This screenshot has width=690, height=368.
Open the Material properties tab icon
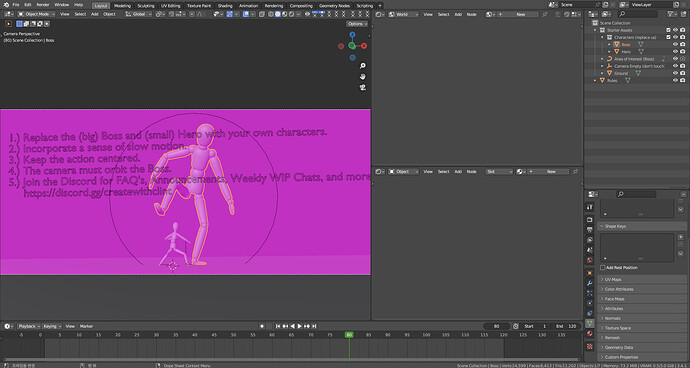click(x=590, y=334)
